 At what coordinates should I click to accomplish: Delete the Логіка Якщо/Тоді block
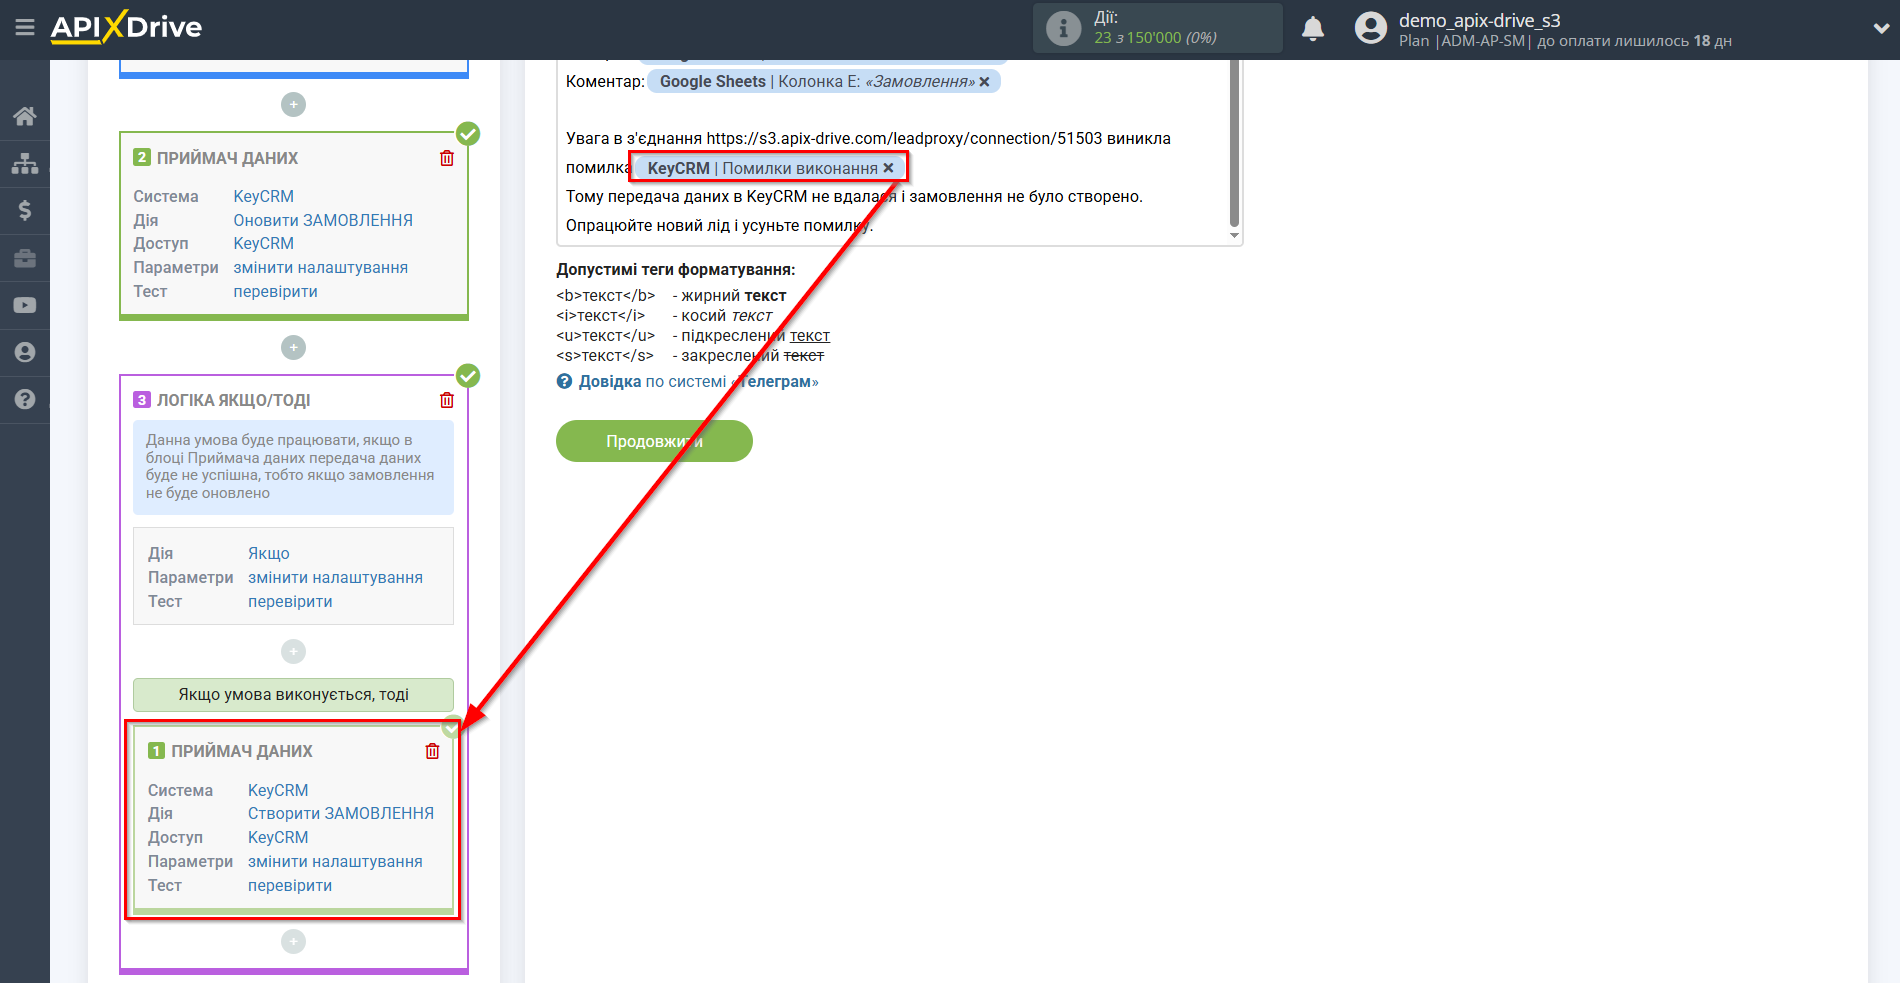click(x=447, y=400)
